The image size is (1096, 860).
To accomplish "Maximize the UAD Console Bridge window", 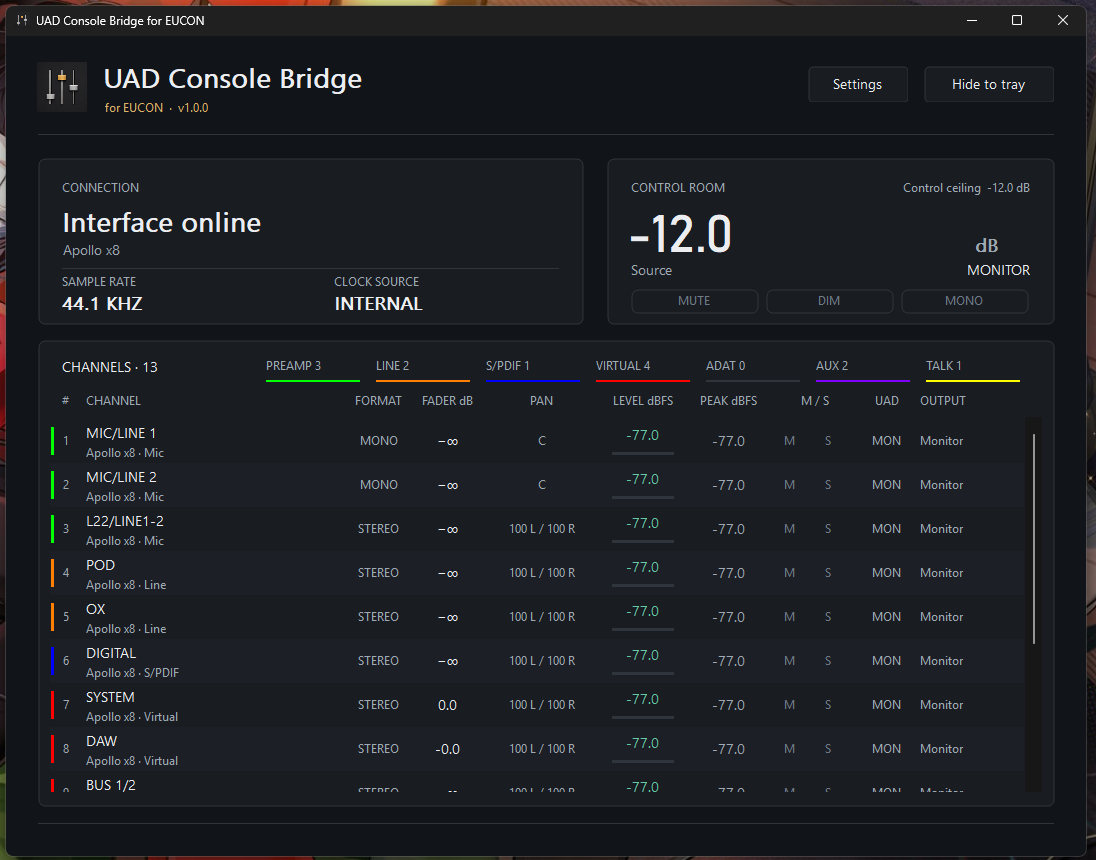I will point(1017,20).
